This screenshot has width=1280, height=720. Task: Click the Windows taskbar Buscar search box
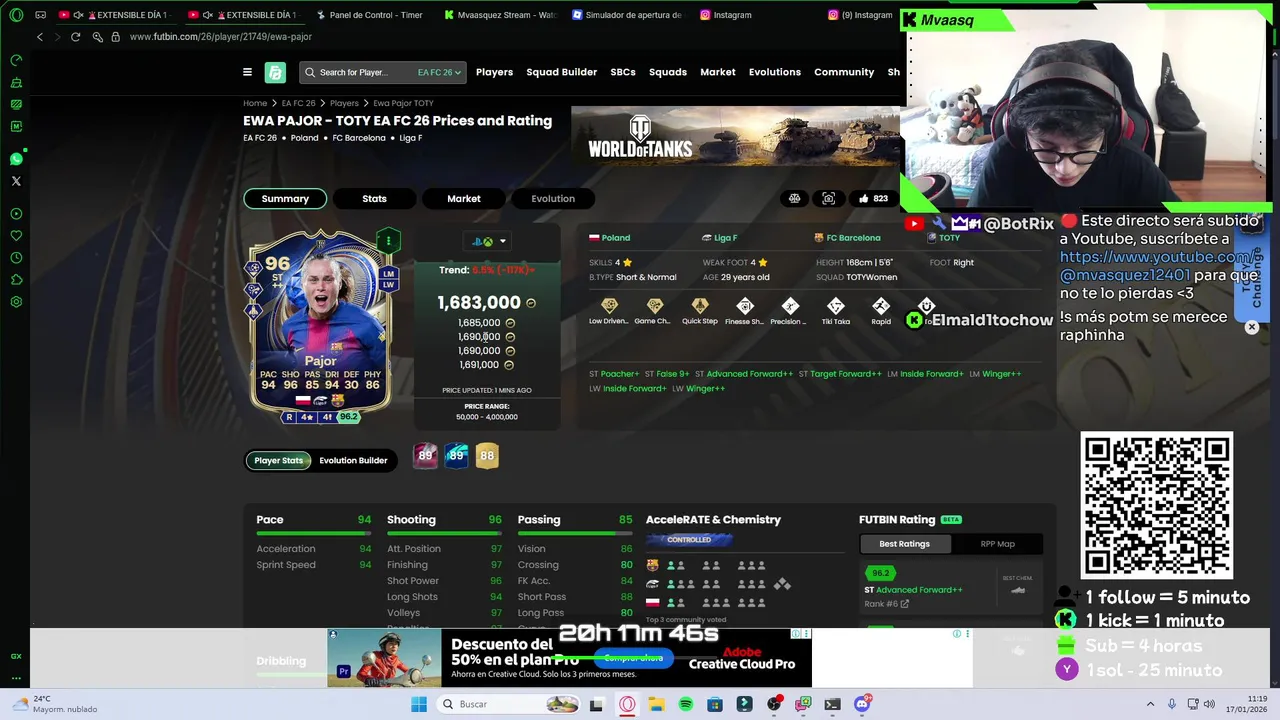click(508, 704)
